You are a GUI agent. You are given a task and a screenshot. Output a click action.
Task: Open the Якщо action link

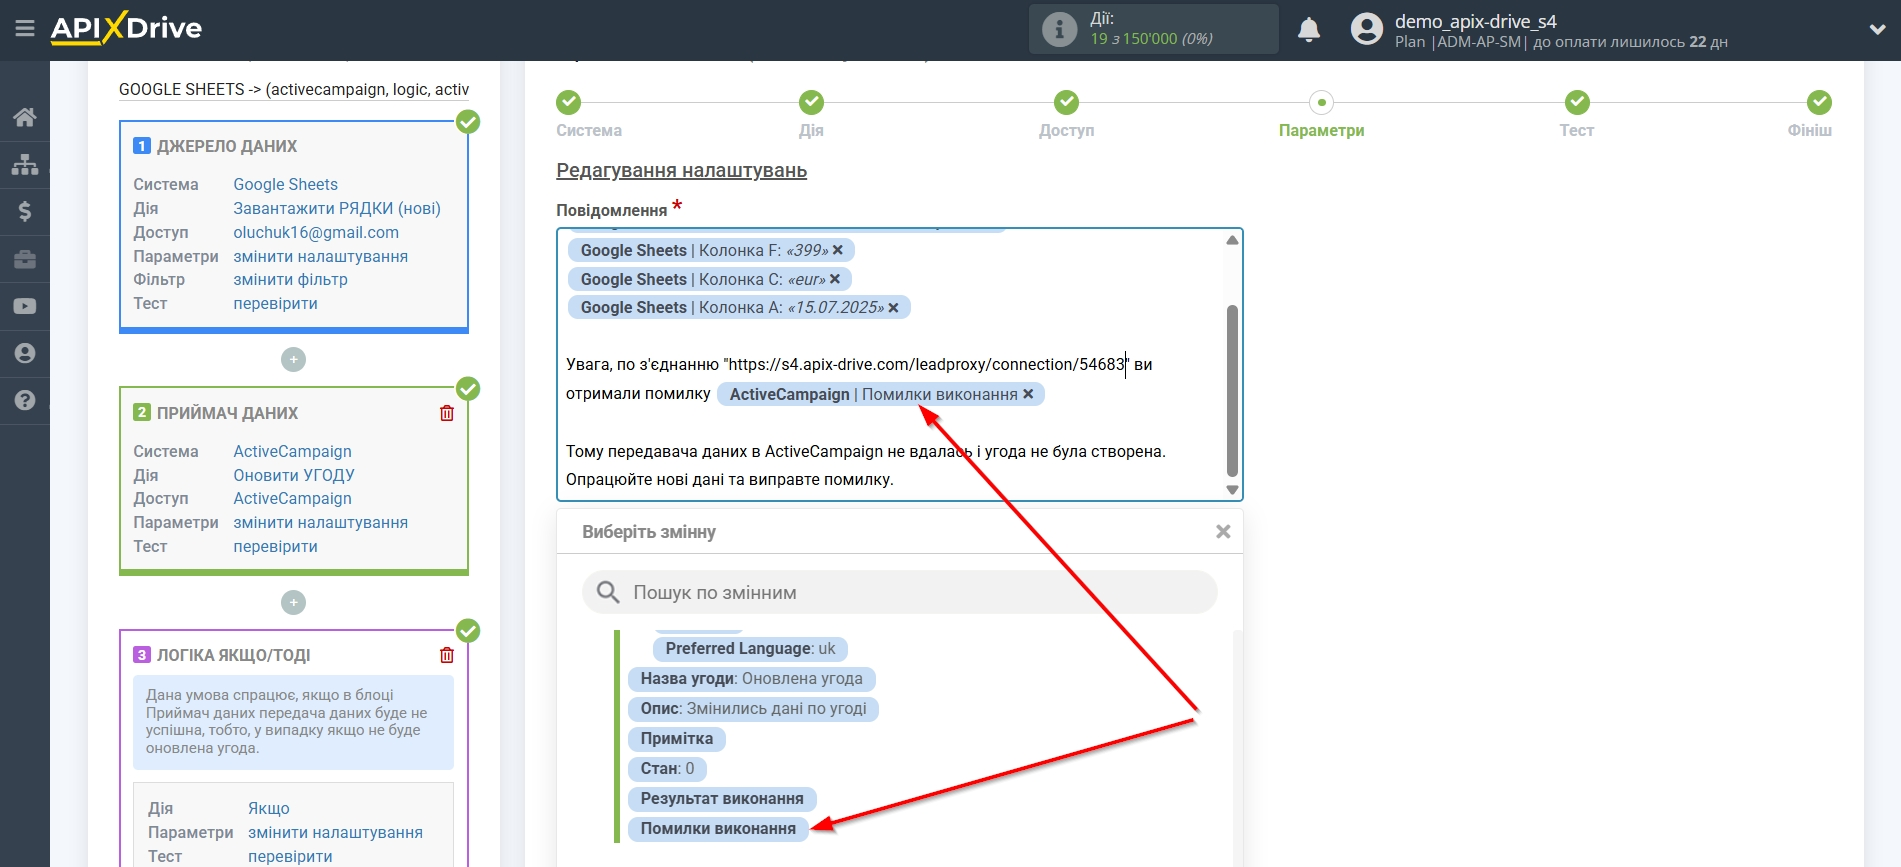269,808
